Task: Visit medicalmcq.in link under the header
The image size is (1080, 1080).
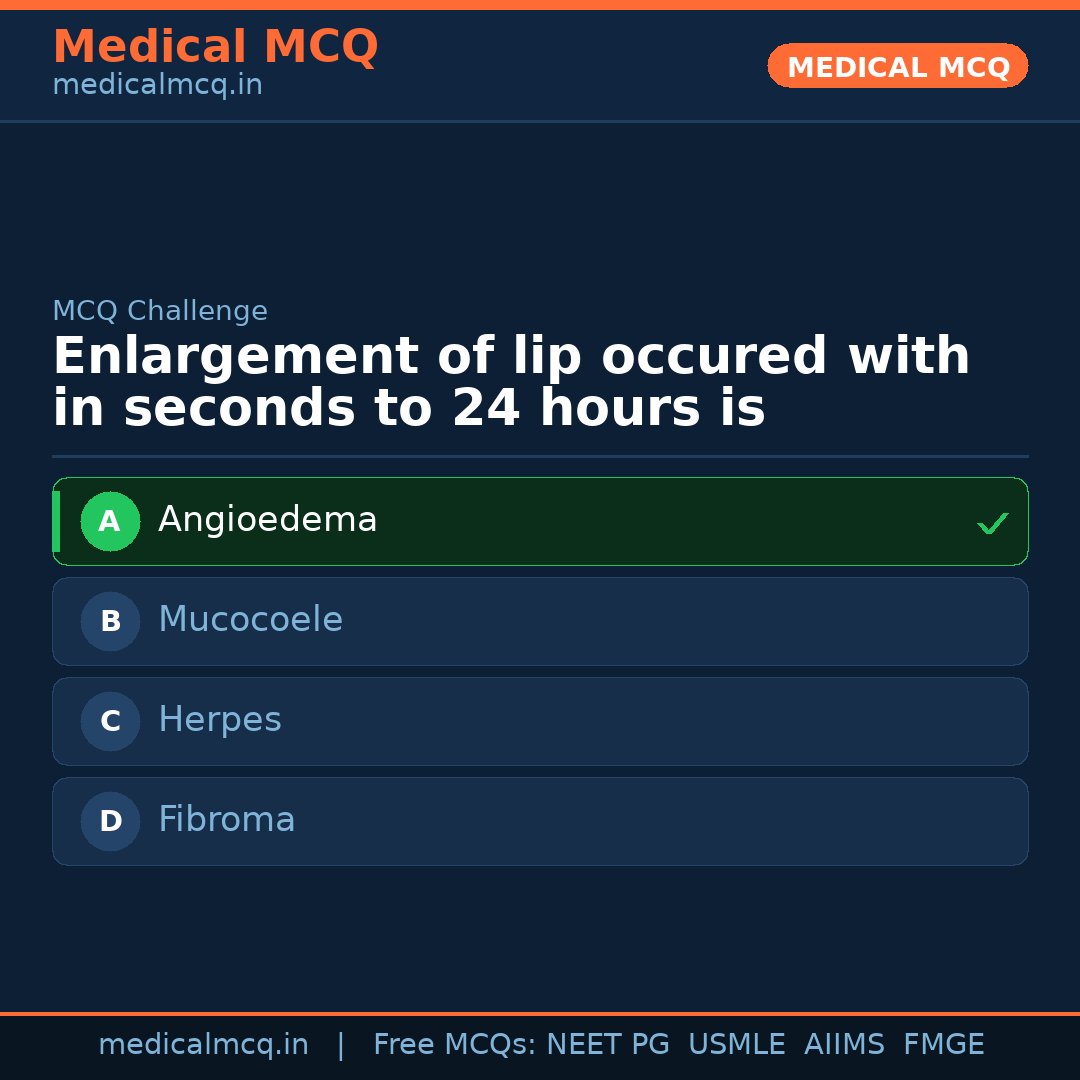Action: click(x=157, y=86)
